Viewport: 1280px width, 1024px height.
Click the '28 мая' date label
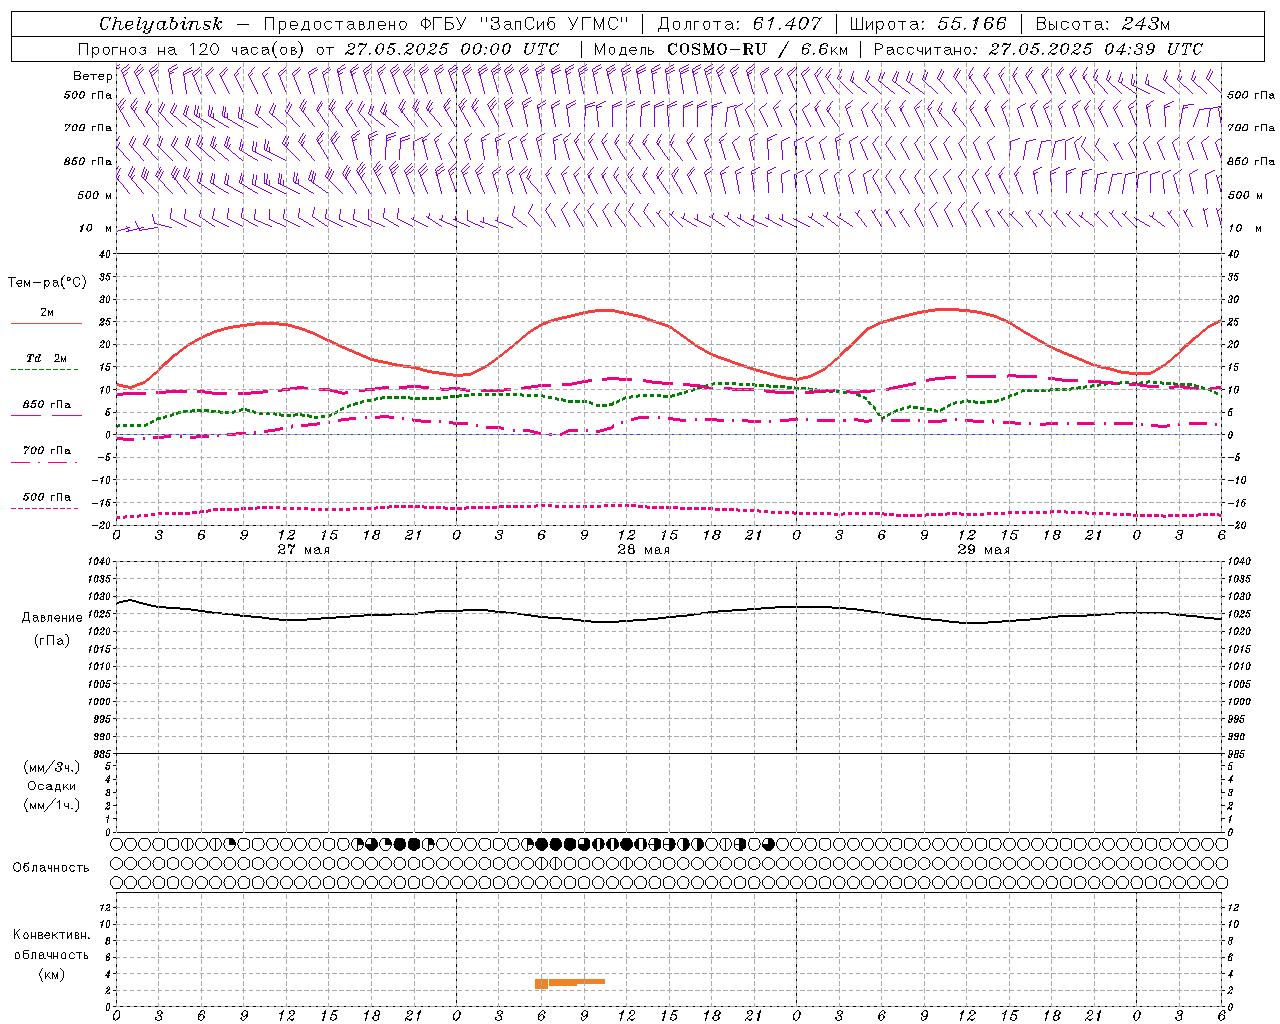pyautogui.click(x=643, y=550)
